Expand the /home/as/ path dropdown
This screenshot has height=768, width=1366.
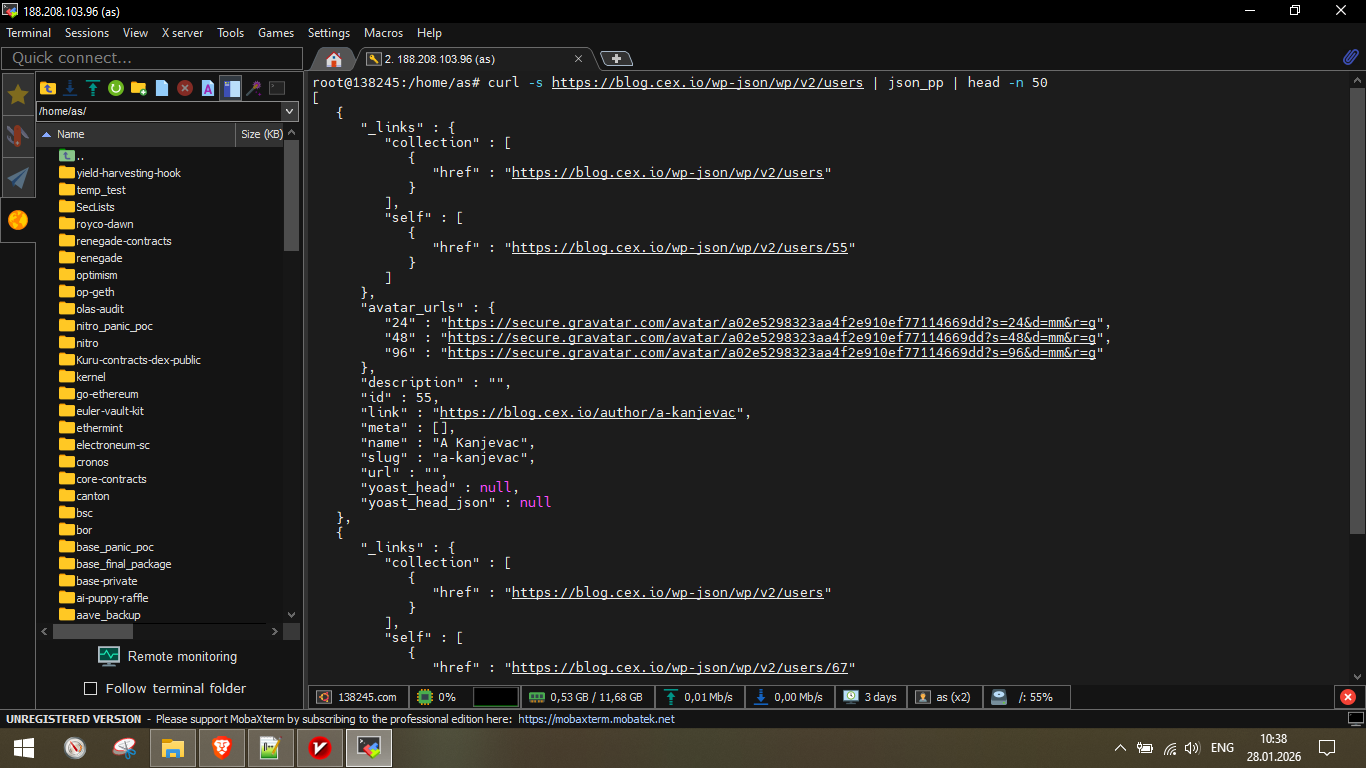pyautogui.click(x=290, y=111)
